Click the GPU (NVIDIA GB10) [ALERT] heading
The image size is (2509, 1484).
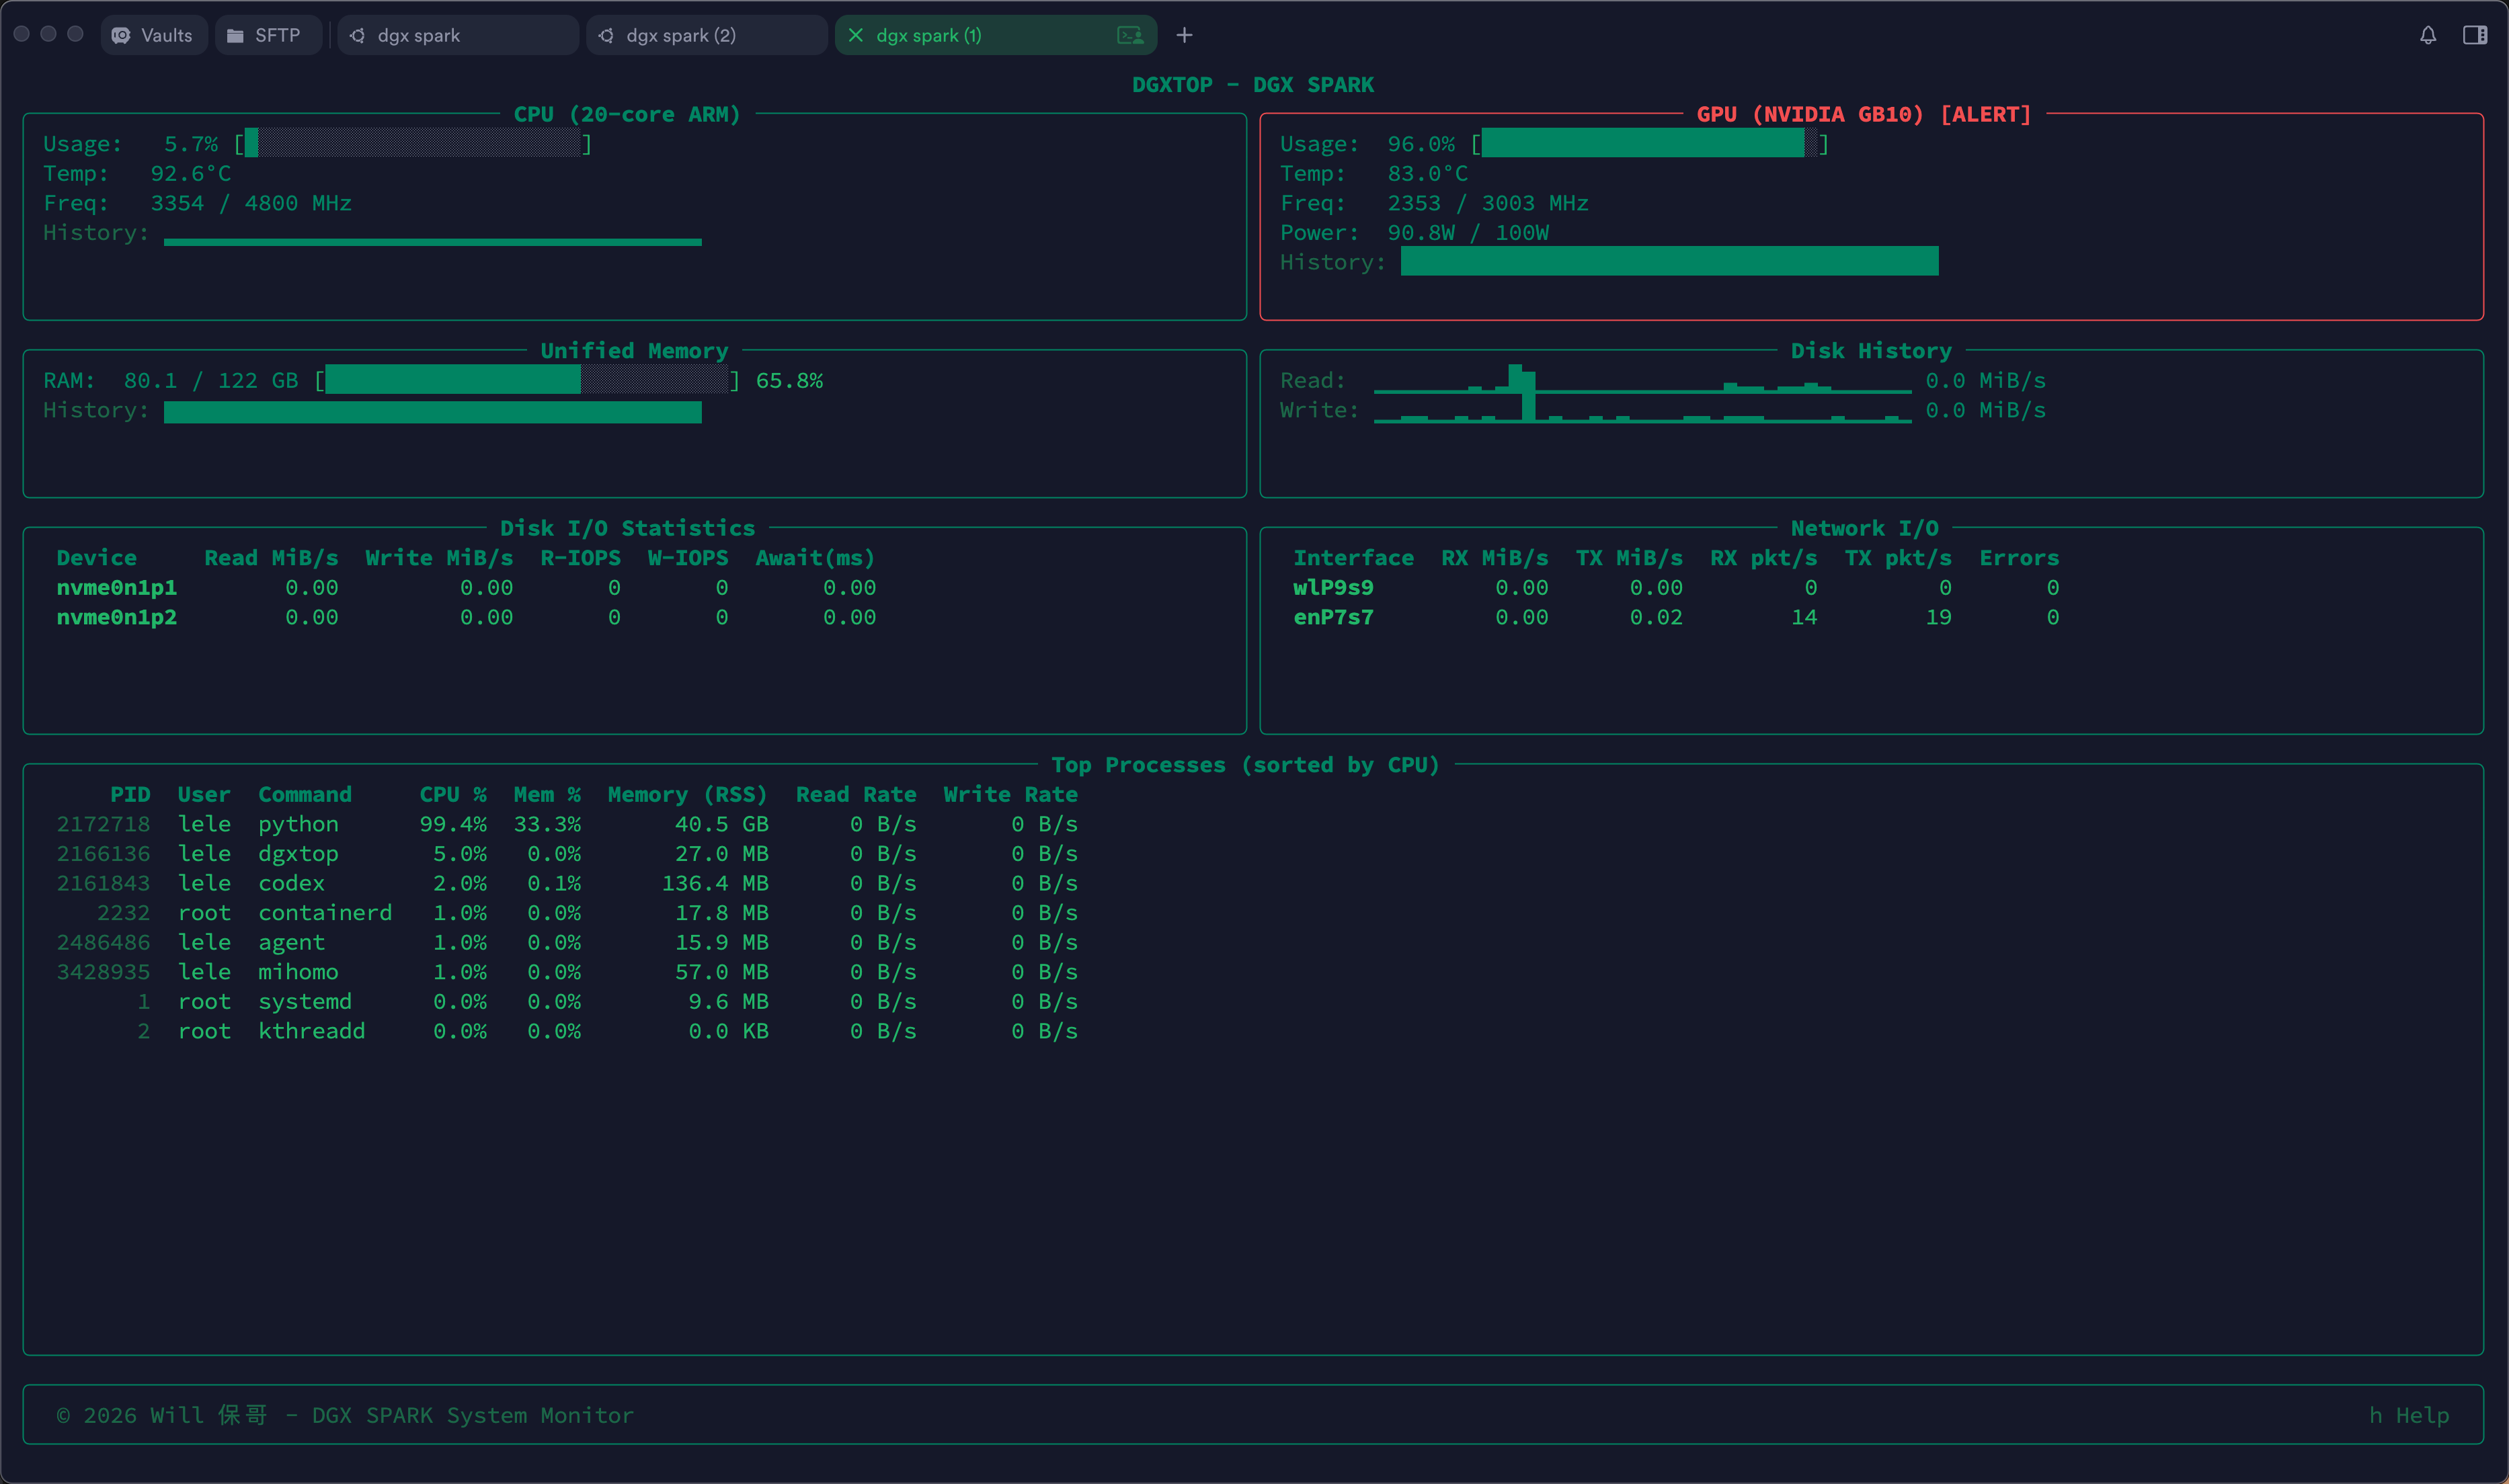(x=1864, y=114)
